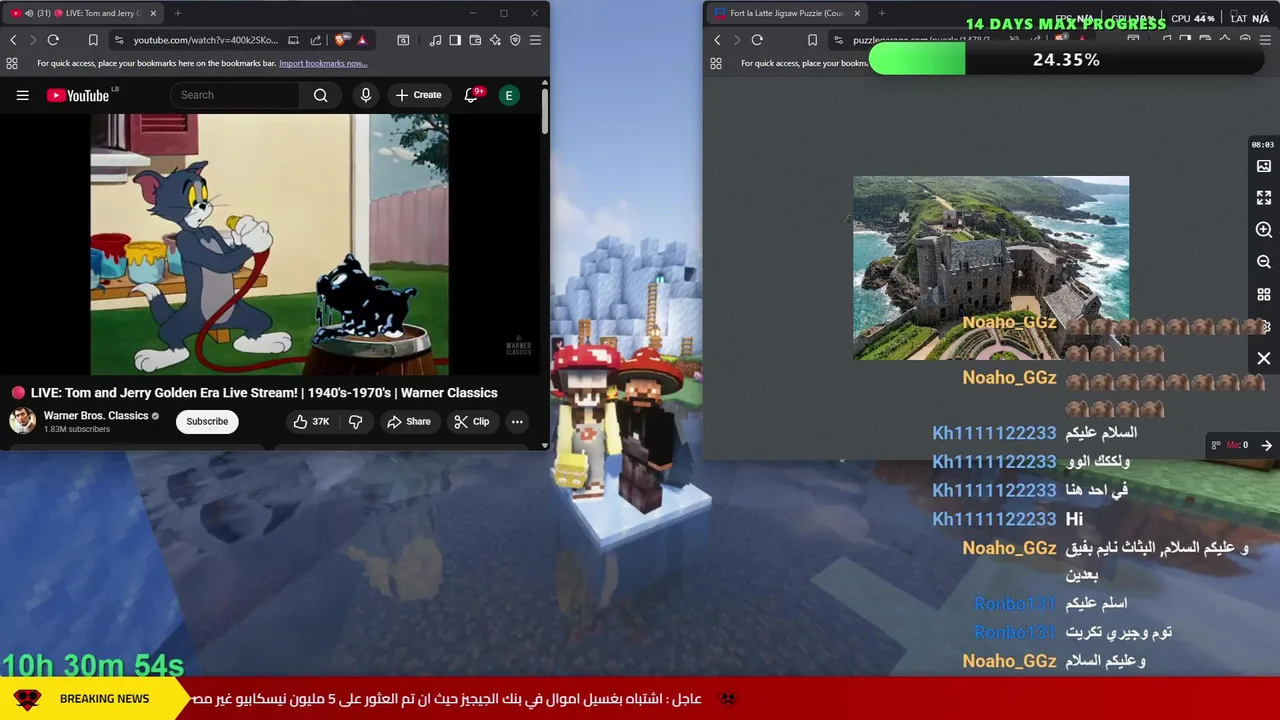The height and width of the screenshot is (720, 1280).
Task: Click the Tom and Jerry video player
Action: [x=270, y=244]
